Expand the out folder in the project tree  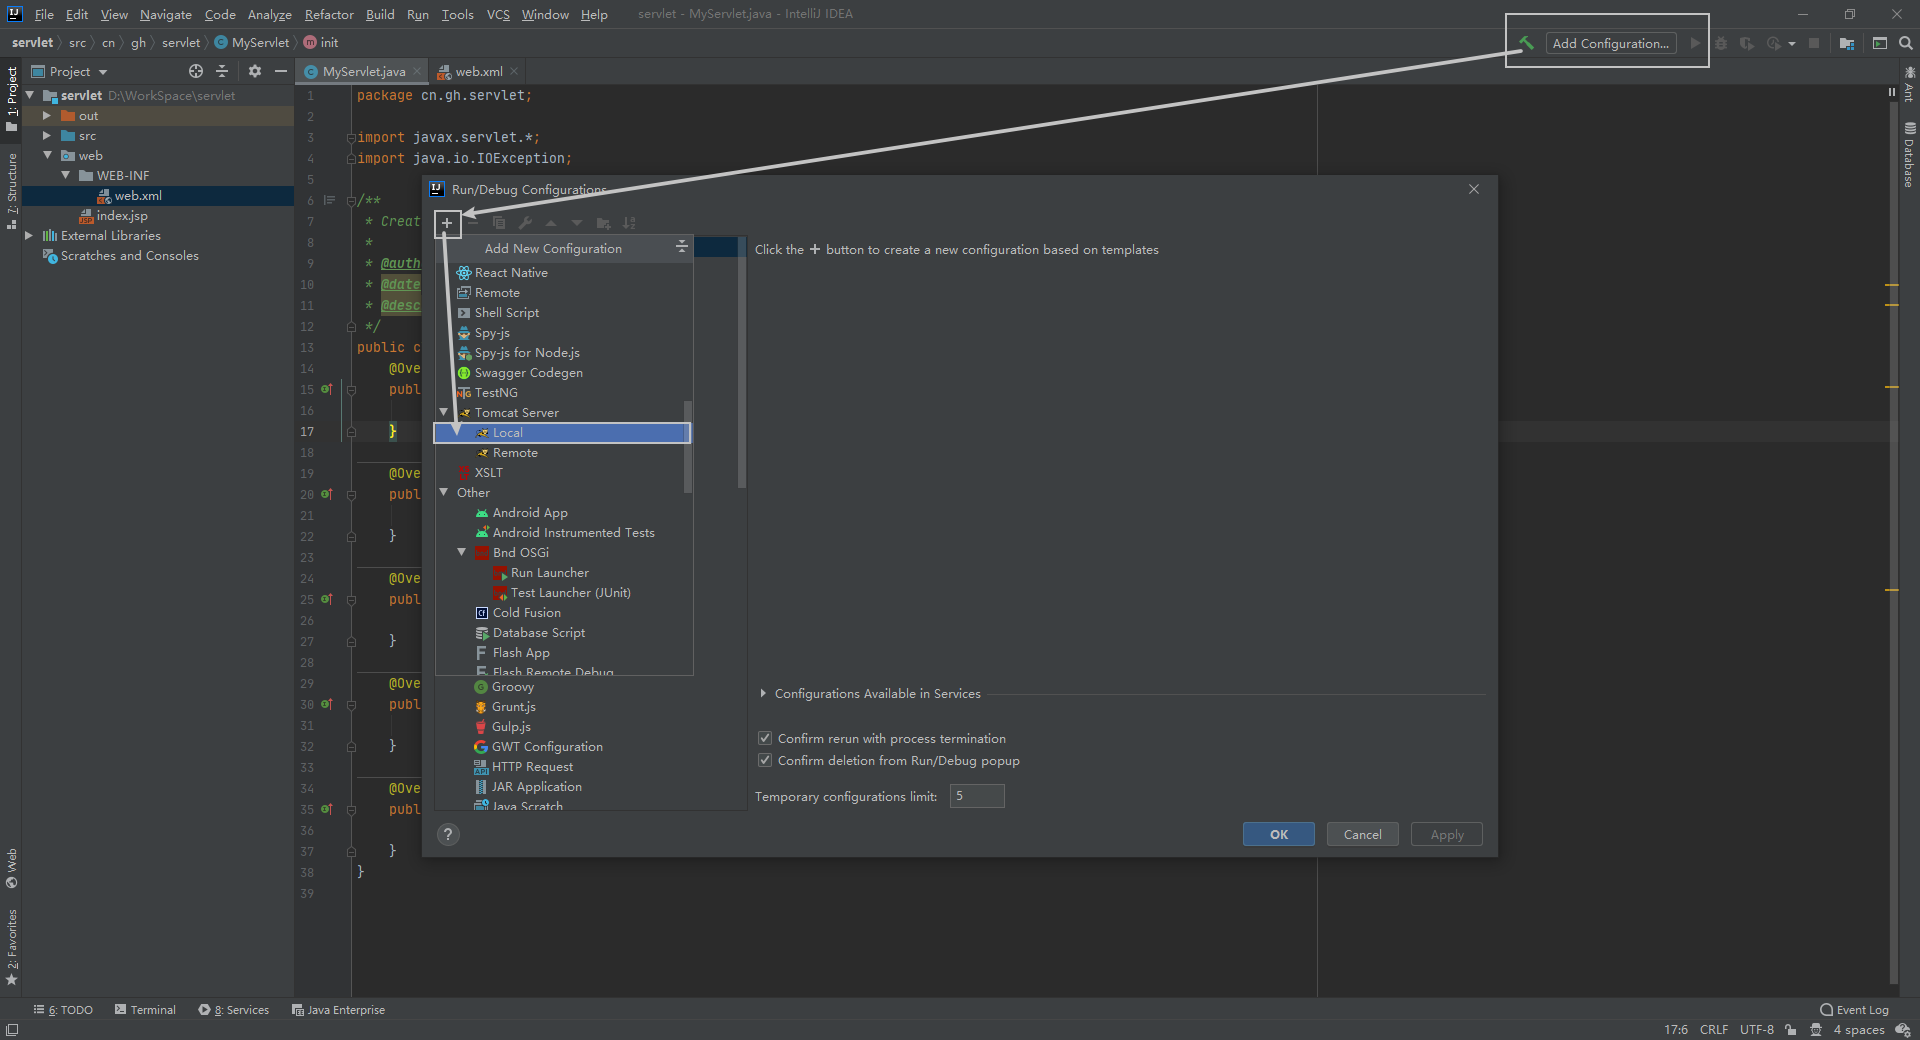tap(47, 115)
